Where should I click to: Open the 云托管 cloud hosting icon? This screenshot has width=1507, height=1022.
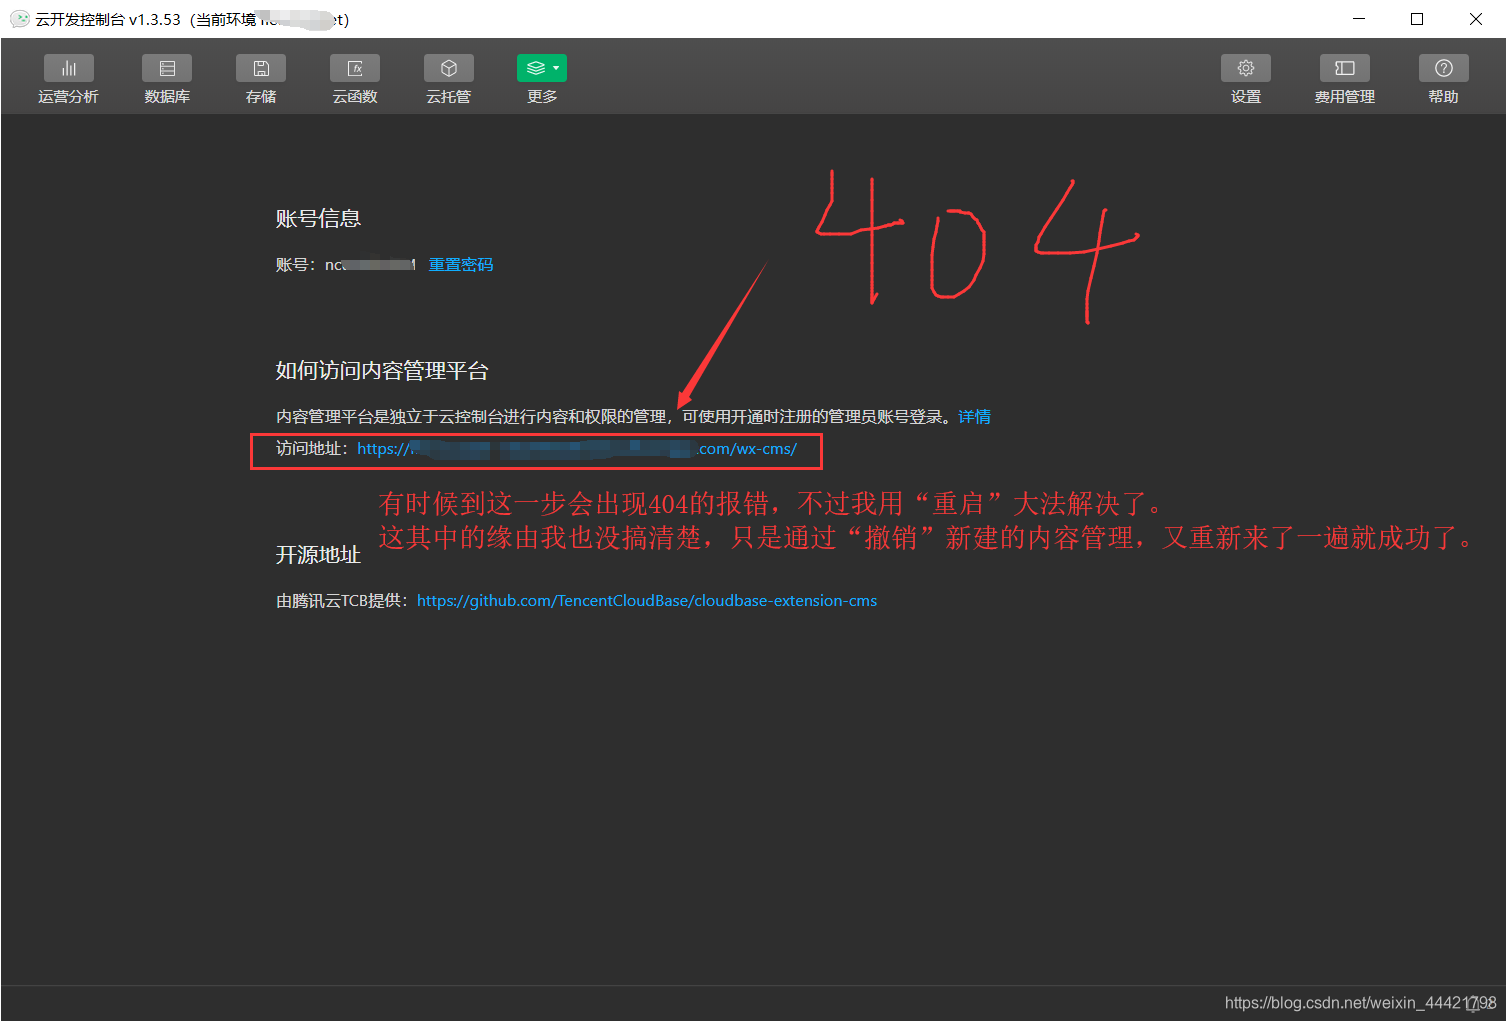click(449, 68)
